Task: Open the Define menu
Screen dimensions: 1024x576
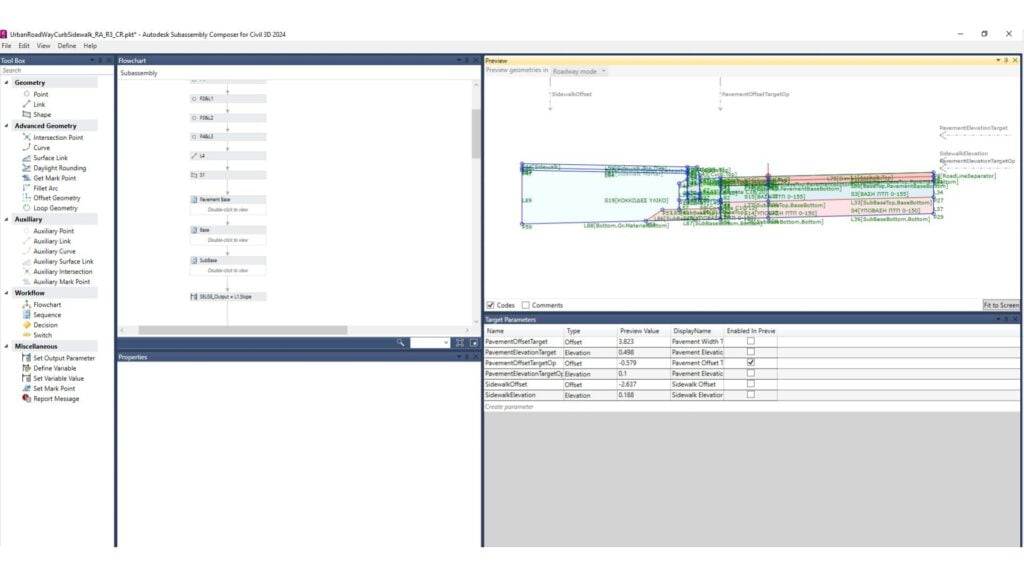Action: coord(66,46)
